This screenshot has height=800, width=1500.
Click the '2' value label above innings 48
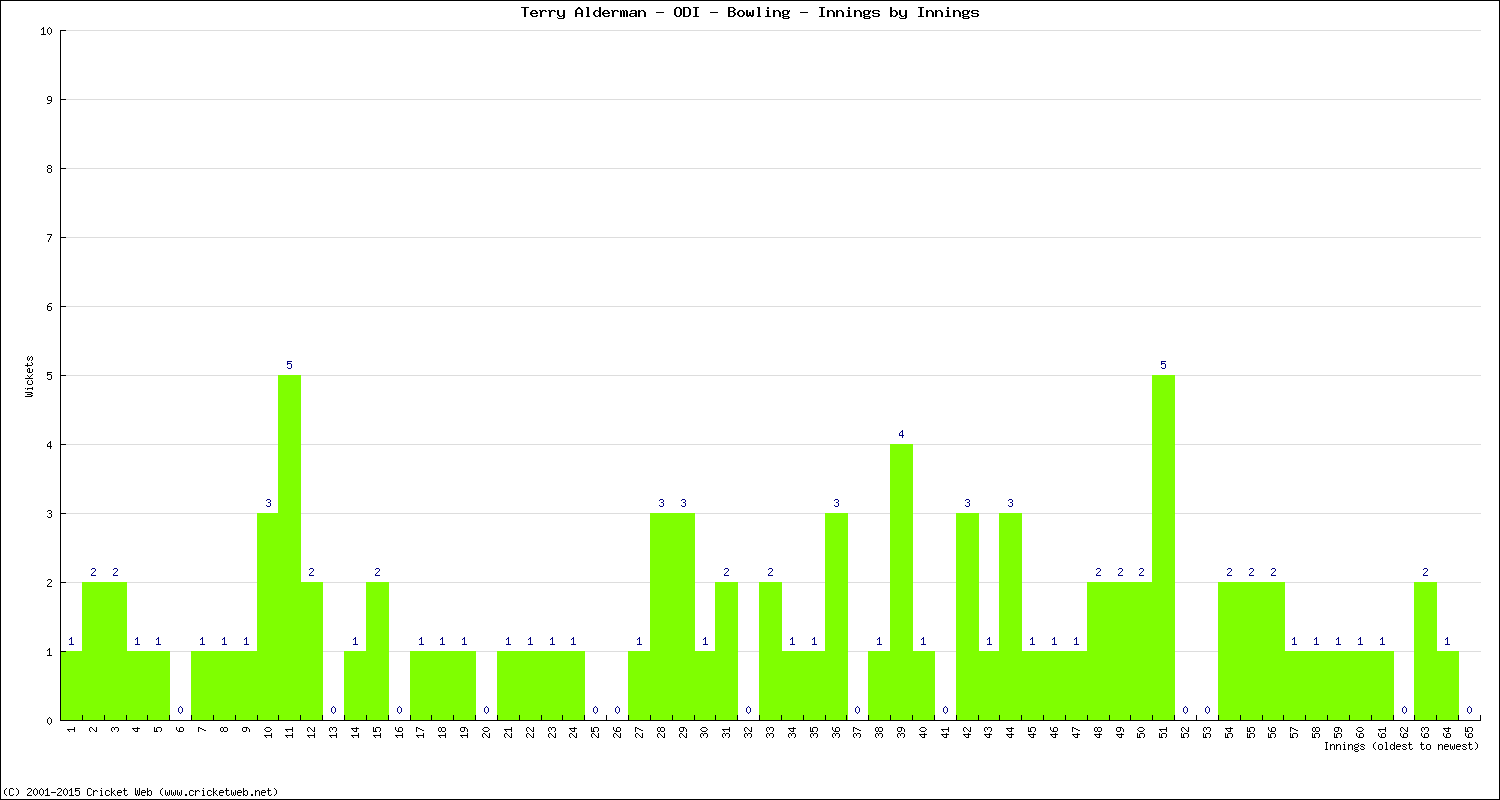[1098, 572]
